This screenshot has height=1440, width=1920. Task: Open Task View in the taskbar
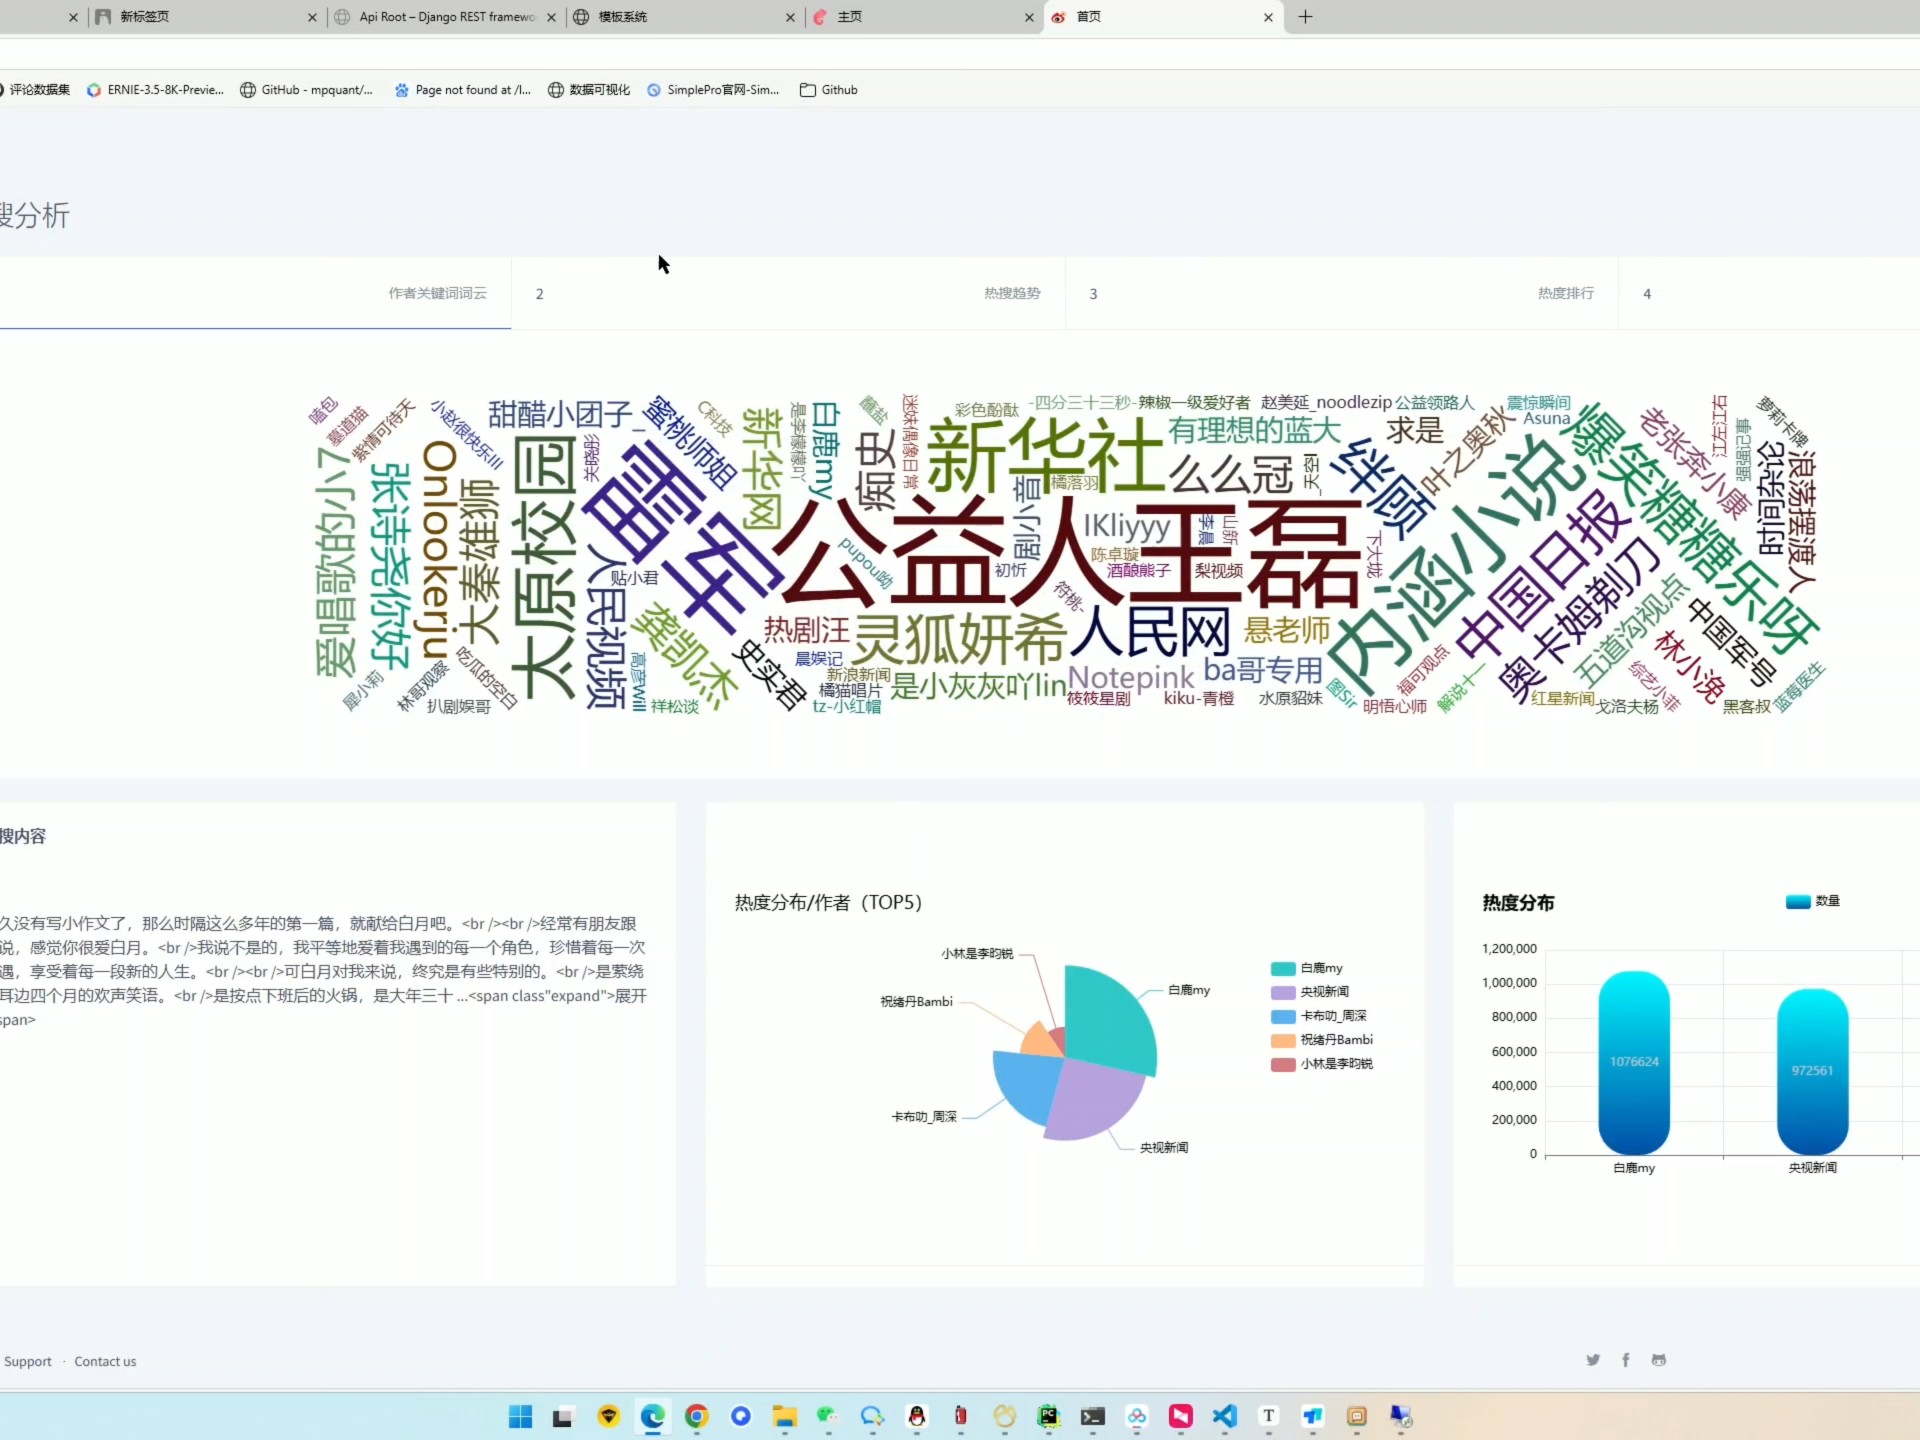tap(563, 1416)
